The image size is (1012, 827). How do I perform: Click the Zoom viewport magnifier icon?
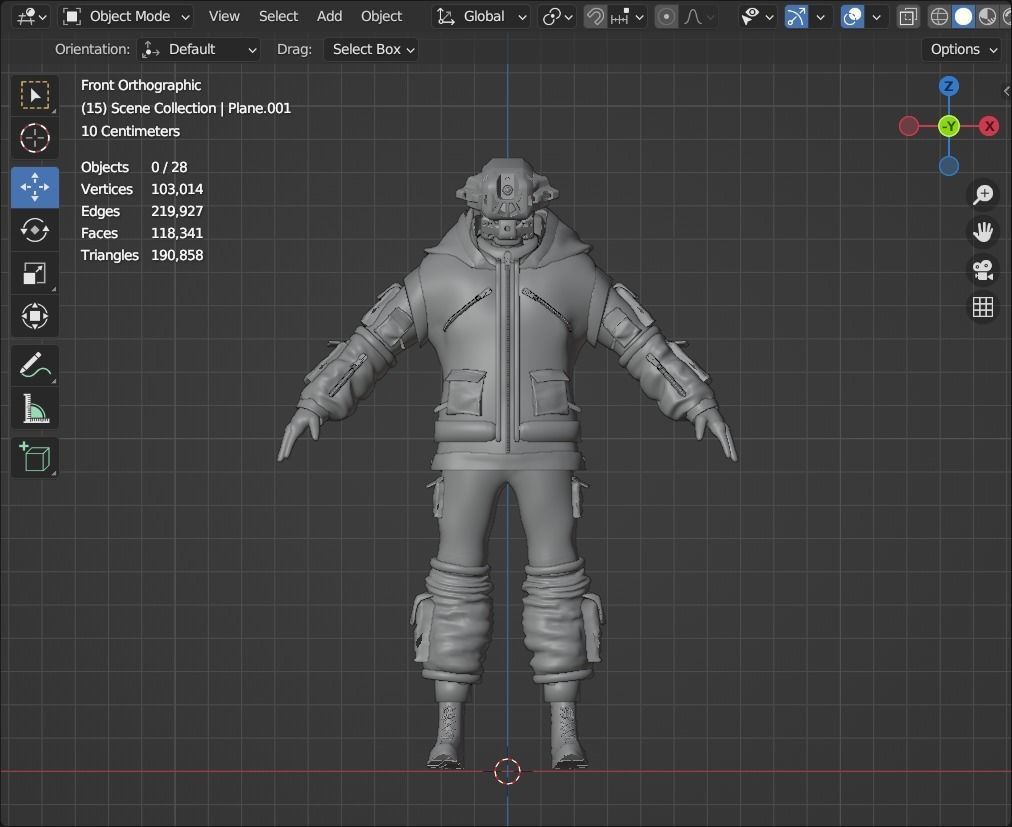[x=983, y=194]
